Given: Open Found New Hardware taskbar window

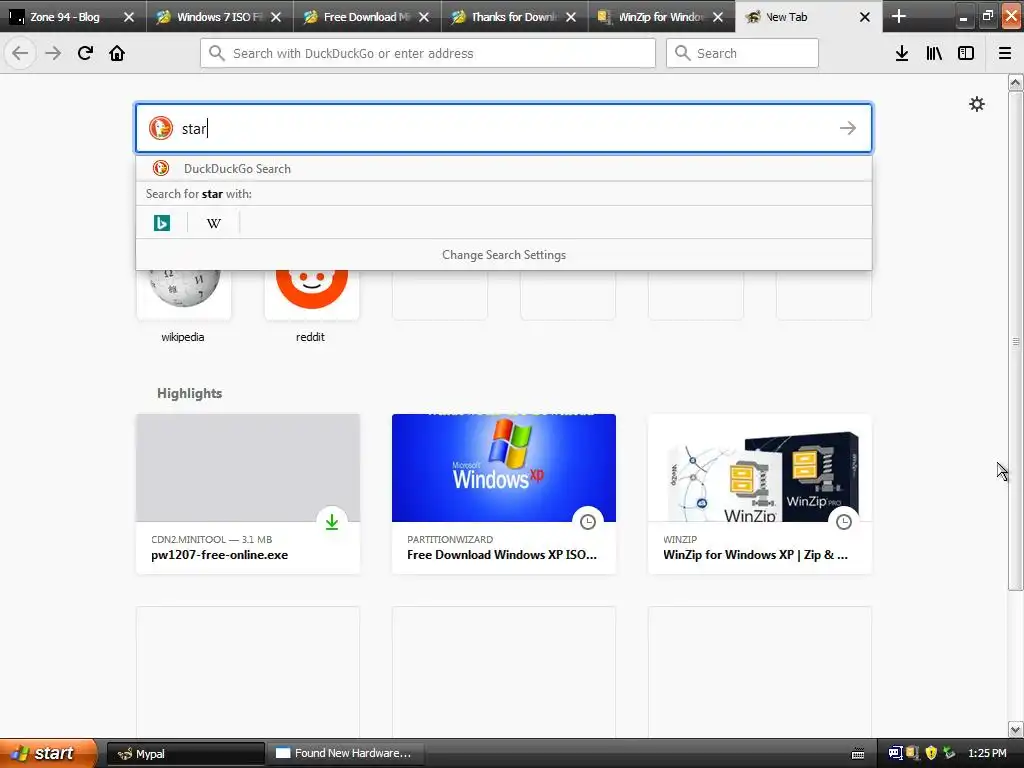Looking at the screenshot, I should [346, 754].
